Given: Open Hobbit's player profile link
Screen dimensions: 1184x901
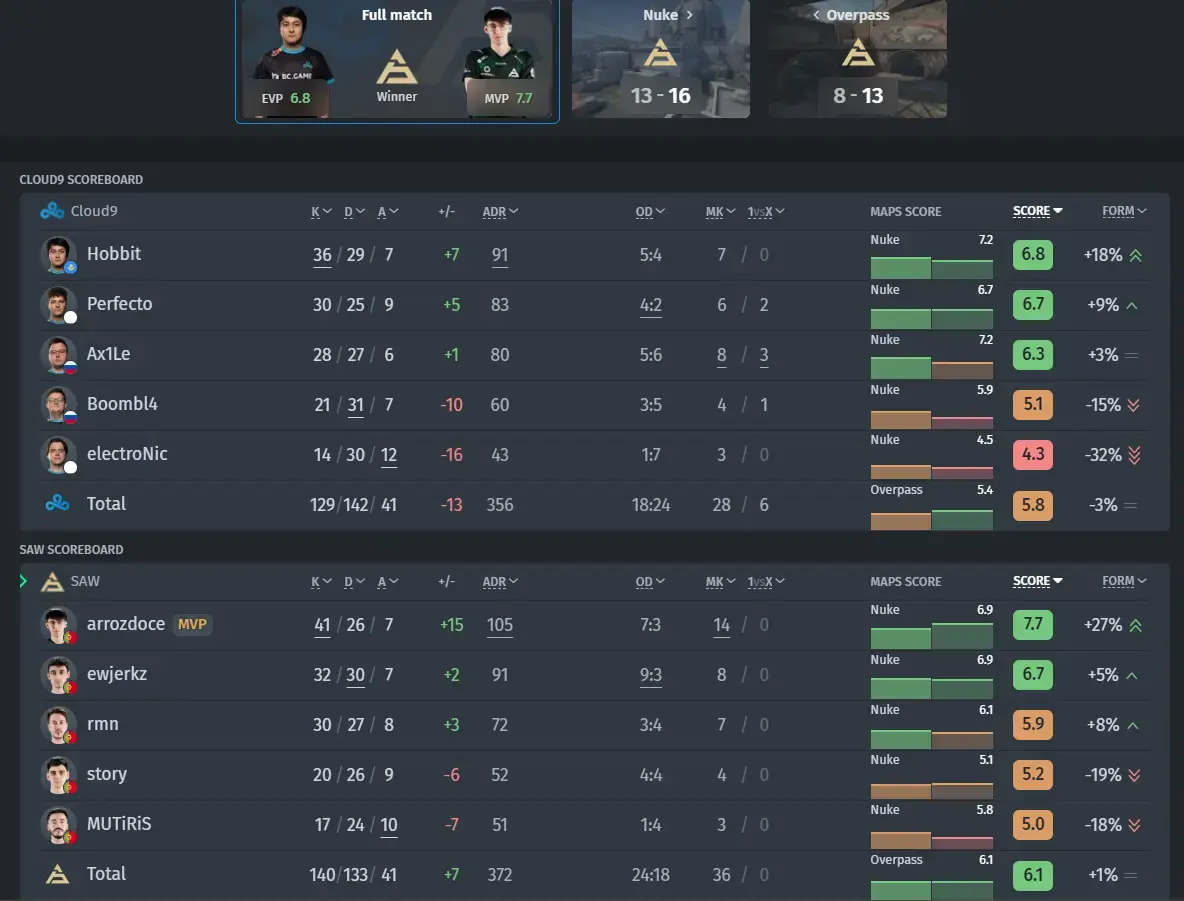Looking at the screenshot, I should pyautogui.click(x=114, y=254).
